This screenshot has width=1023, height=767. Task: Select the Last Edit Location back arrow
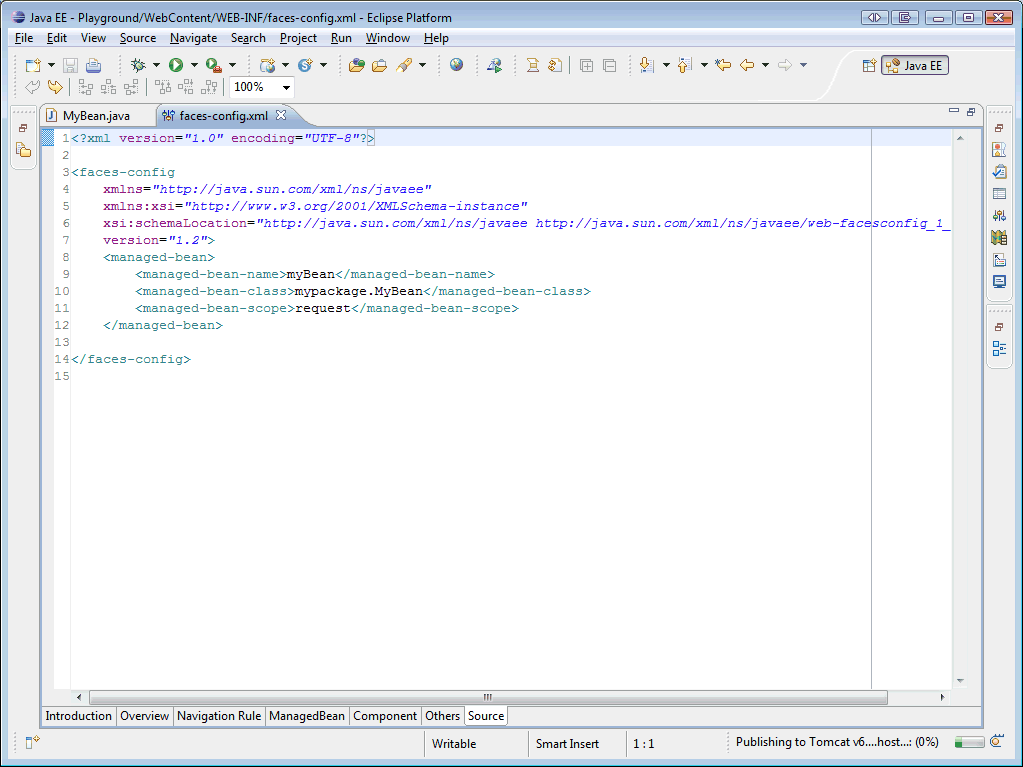point(721,65)
